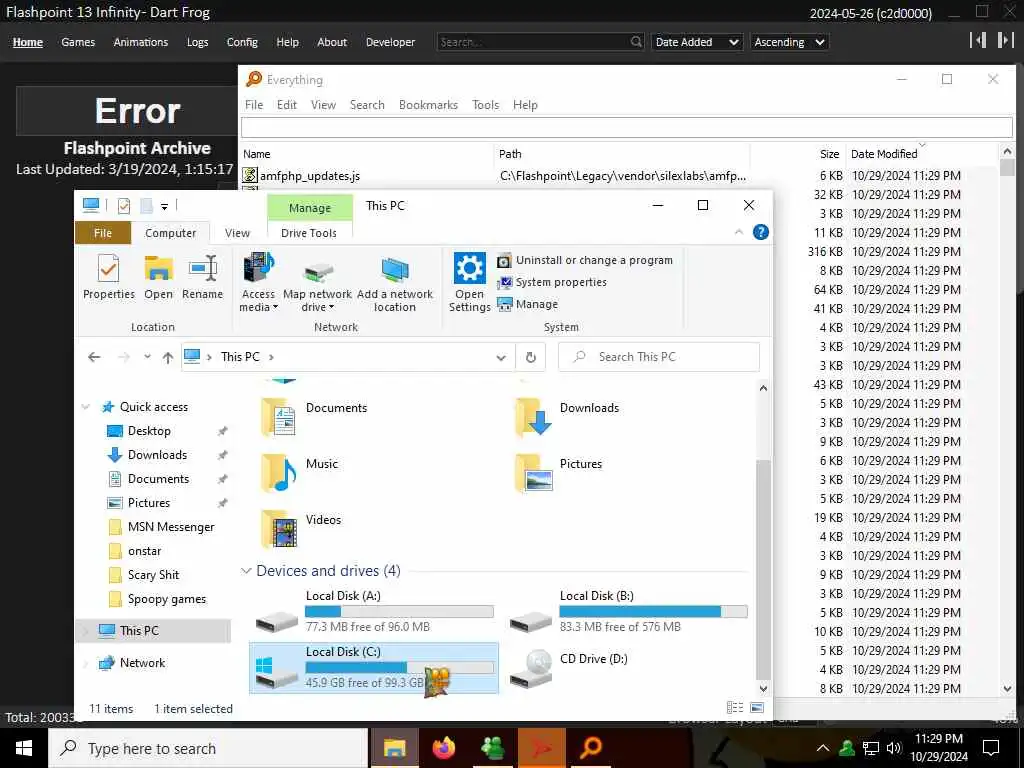Show hidden system tray icons
This screenshot has height=768, width=1024.
point(823,748)
